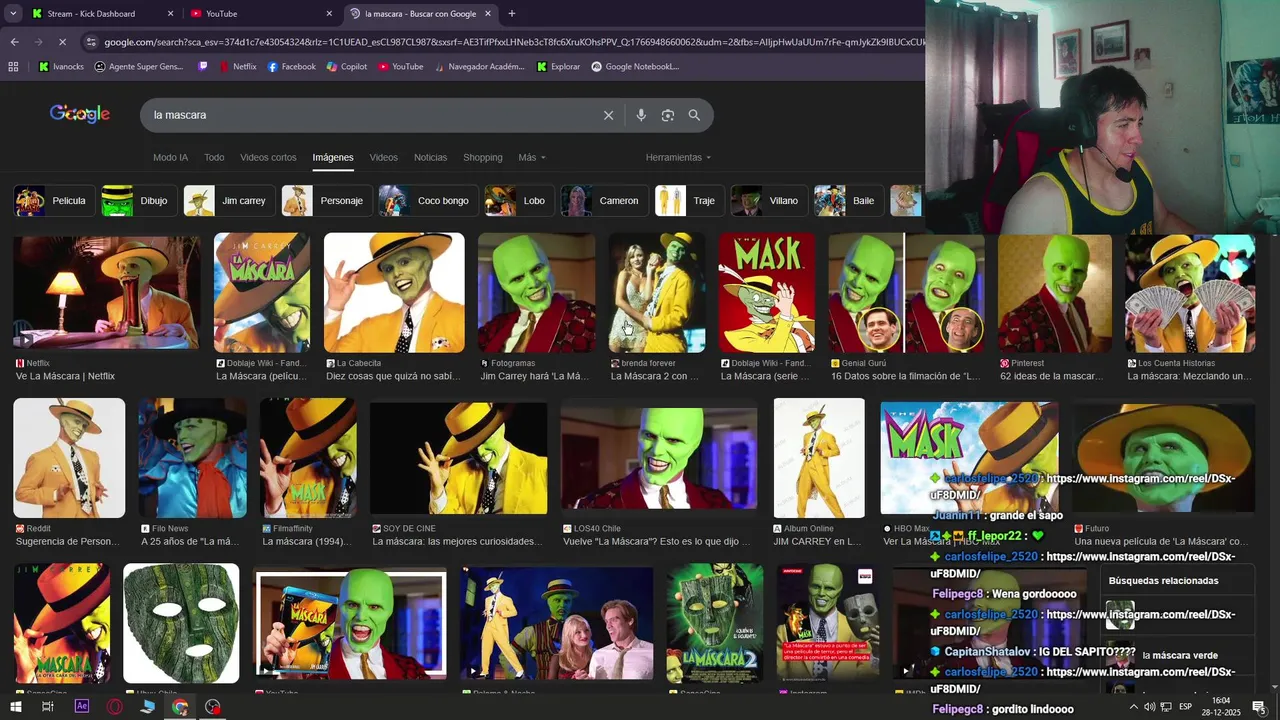Open the Facebook bookmark
This screenshot has width=1280, height=720.
tap(291, 67)
